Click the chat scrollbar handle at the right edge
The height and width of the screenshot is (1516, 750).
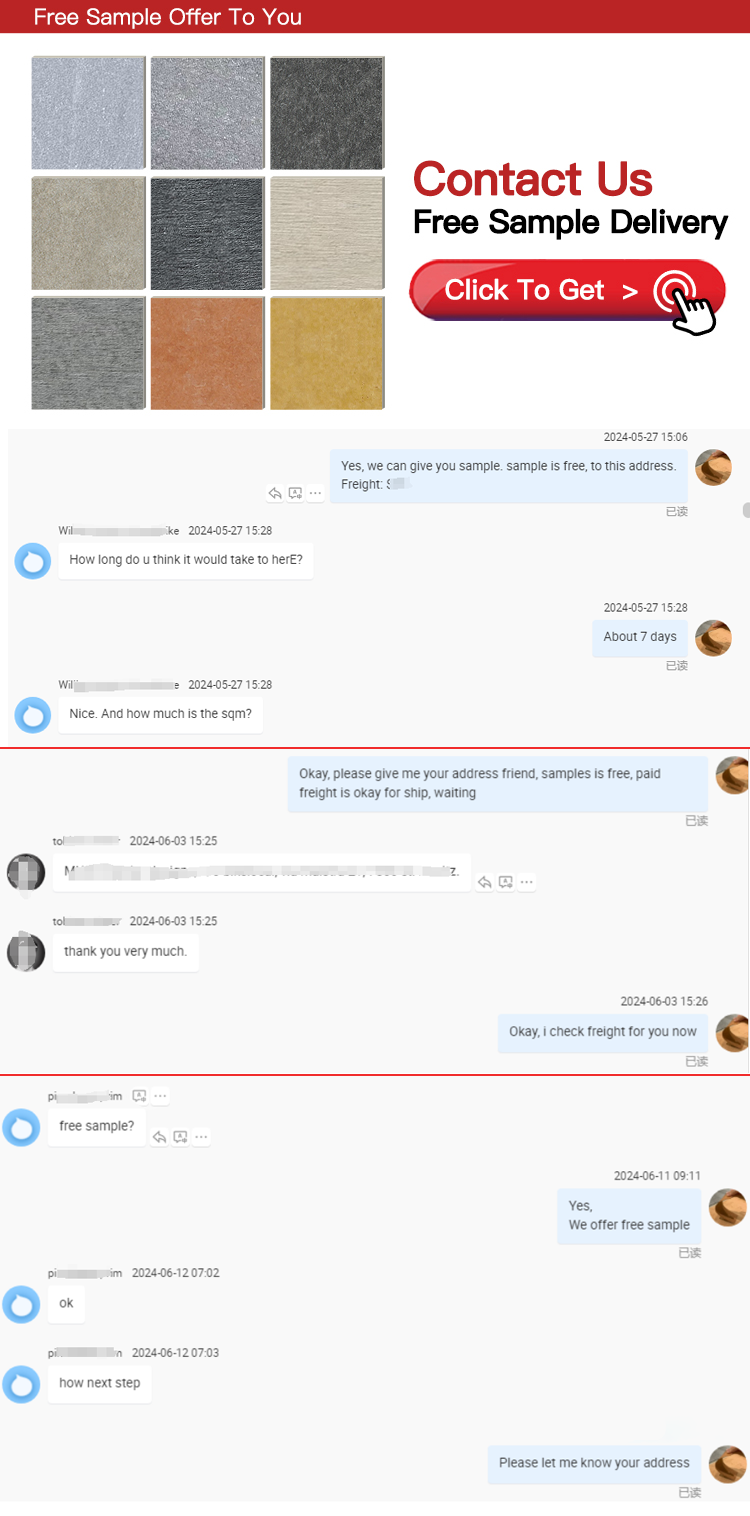click(746, 510)
